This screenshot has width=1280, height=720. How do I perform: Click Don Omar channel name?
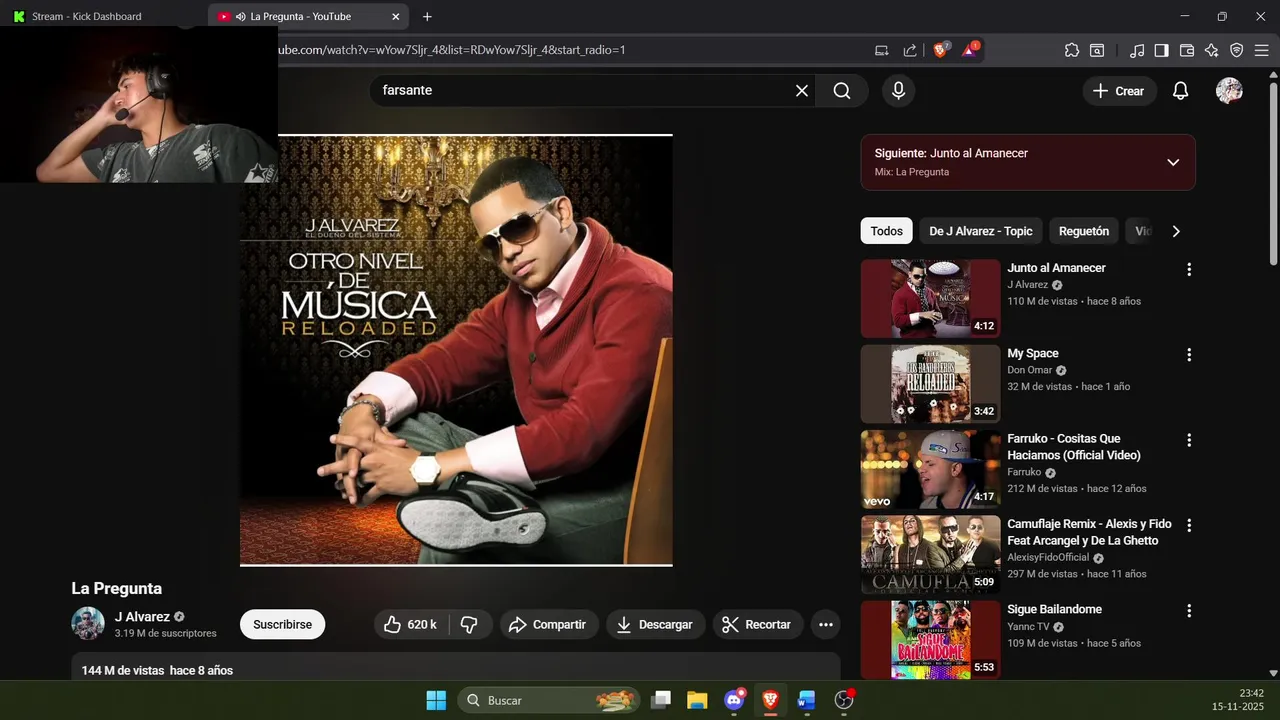click(x=1030, y=370)
